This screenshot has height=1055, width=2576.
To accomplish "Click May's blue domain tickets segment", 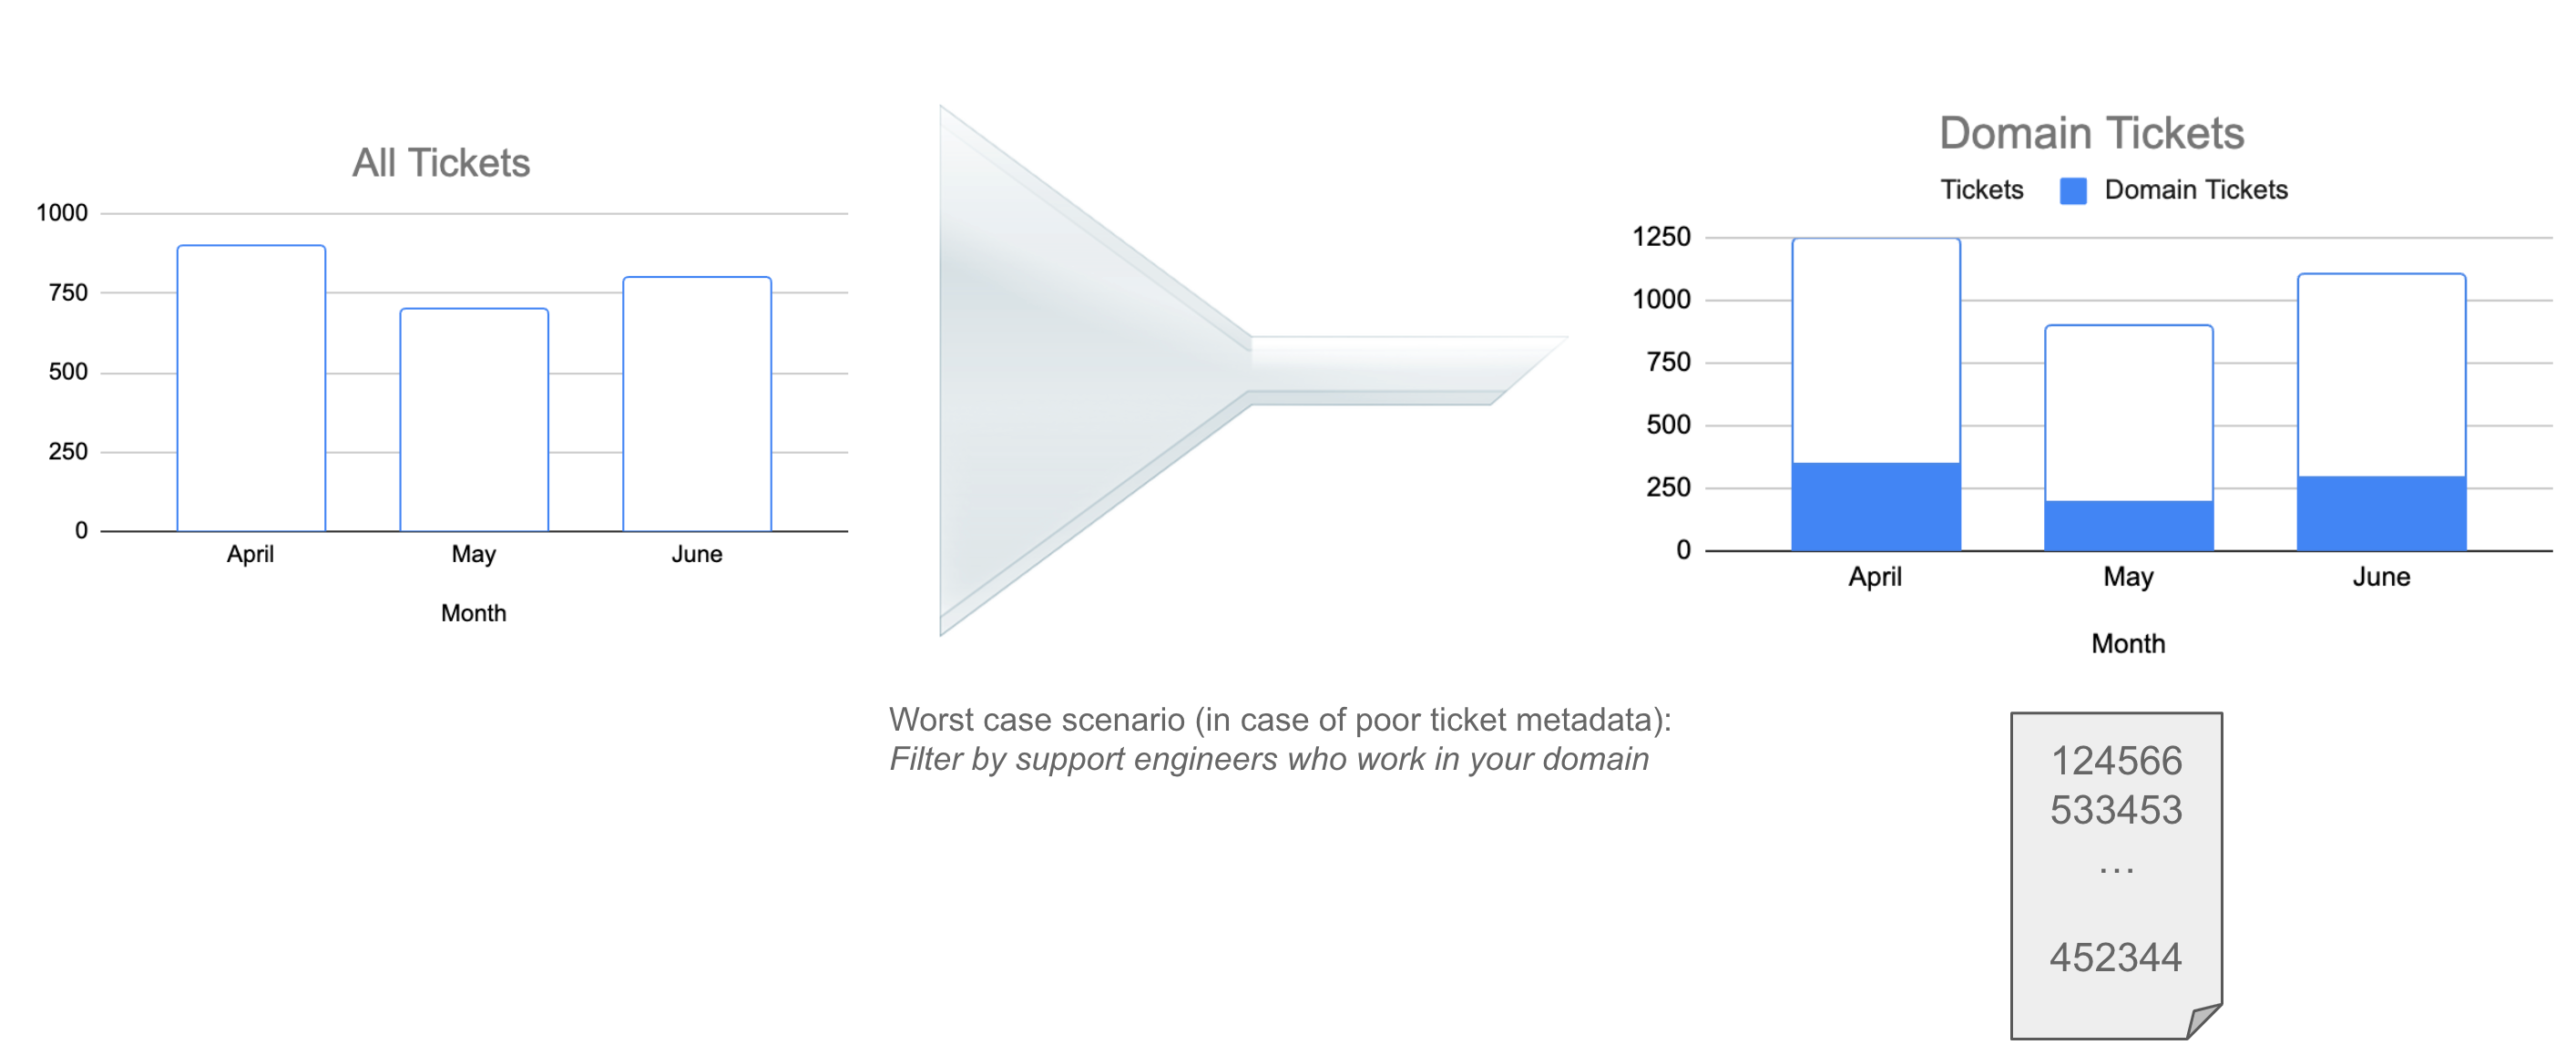I will point(2128,525).
